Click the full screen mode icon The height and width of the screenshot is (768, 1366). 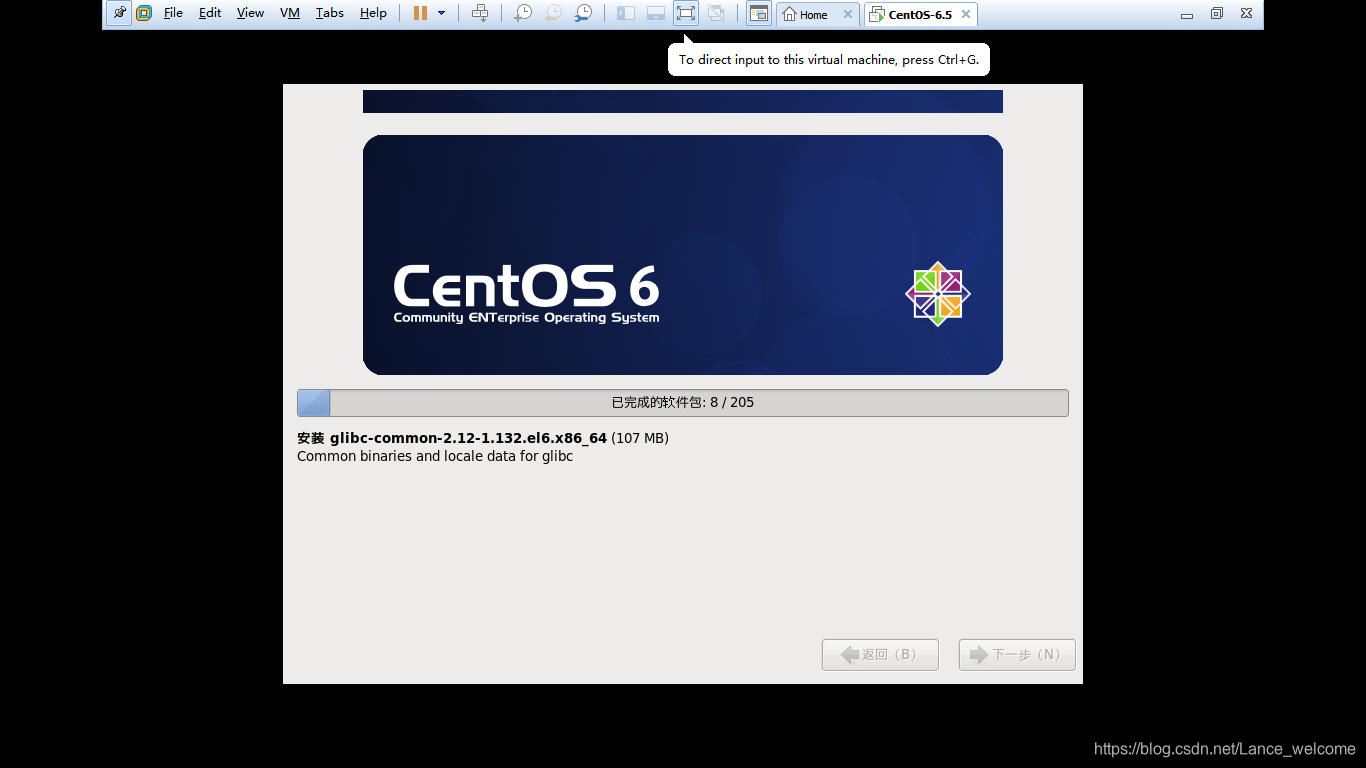pos(686,14)
